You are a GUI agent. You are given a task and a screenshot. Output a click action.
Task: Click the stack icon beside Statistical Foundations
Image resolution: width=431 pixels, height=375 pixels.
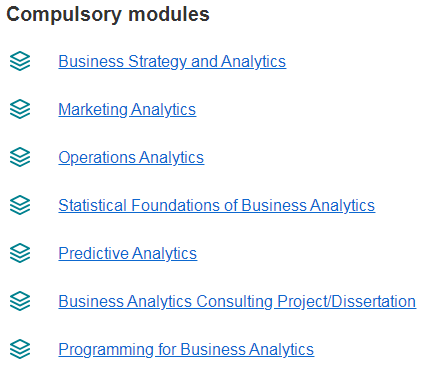[x=20, y=205]
